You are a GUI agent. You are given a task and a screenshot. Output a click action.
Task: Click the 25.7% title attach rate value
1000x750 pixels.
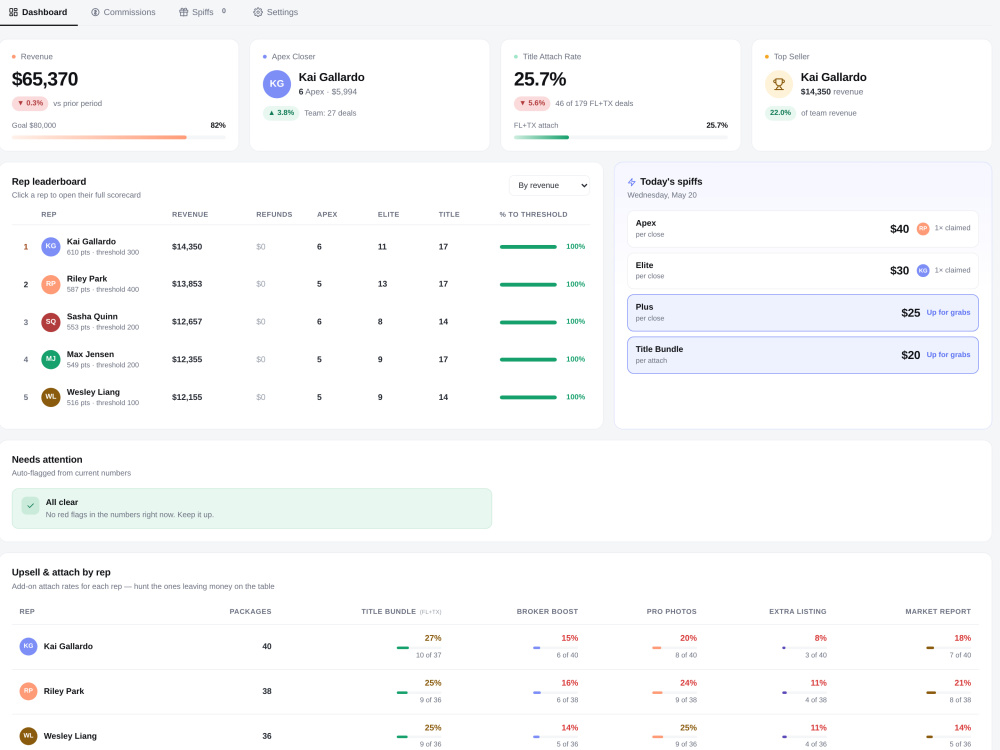540,80
